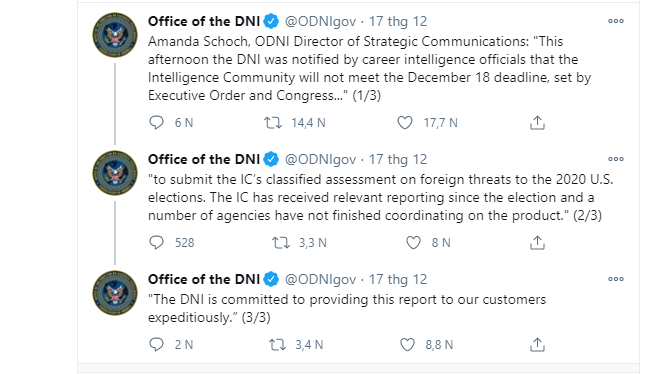Image resolution: width=650 pixels, height=374 pixels.
Task: Retweet the tweet marked (1/3)
Action: click(273, 123)
